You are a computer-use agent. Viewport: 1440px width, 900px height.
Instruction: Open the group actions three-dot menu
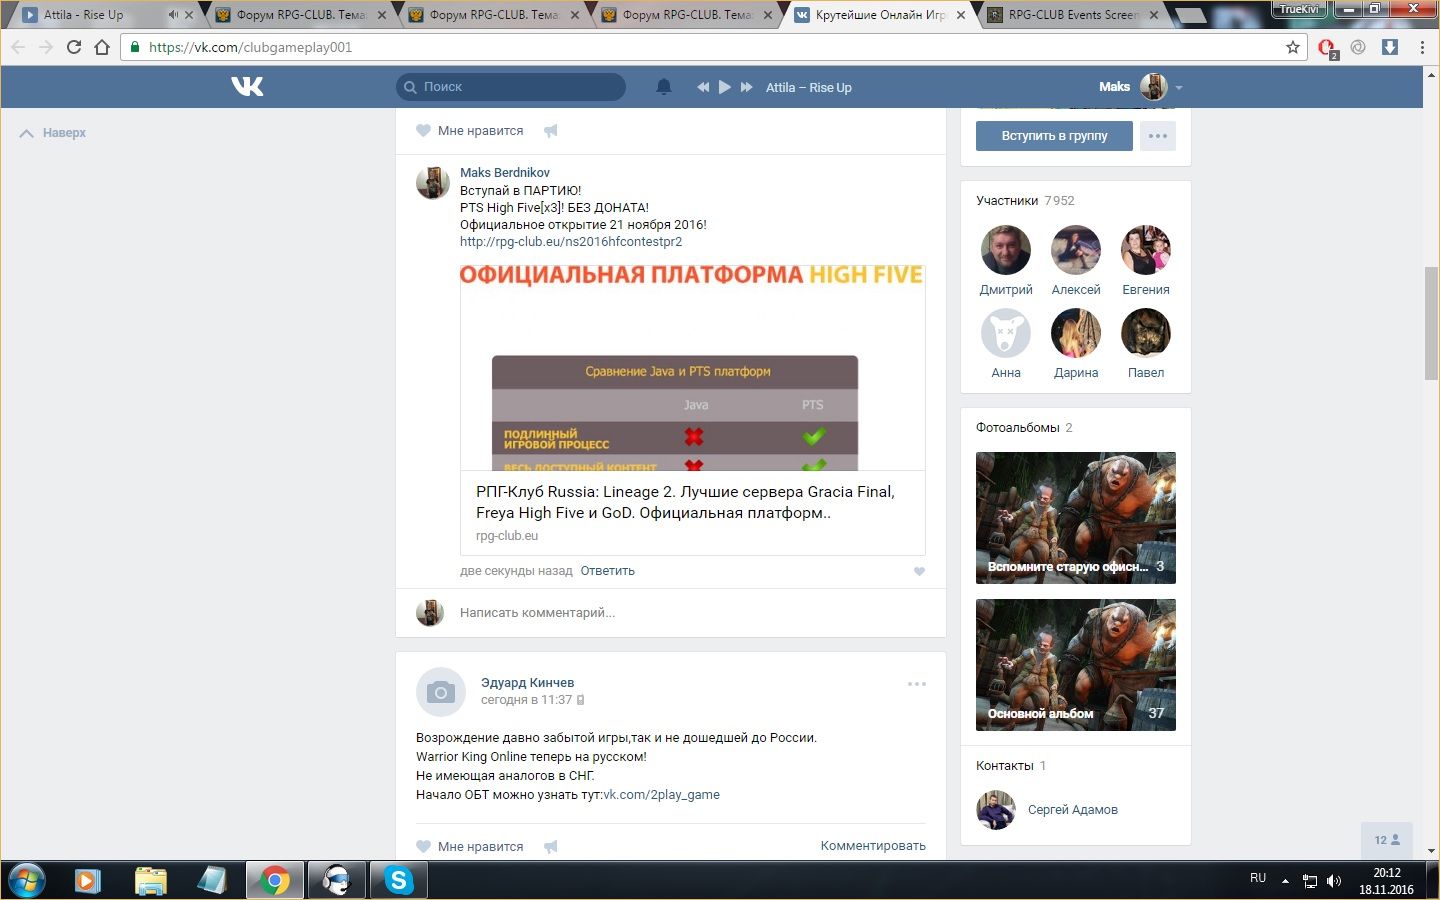tap(1158, 136)
